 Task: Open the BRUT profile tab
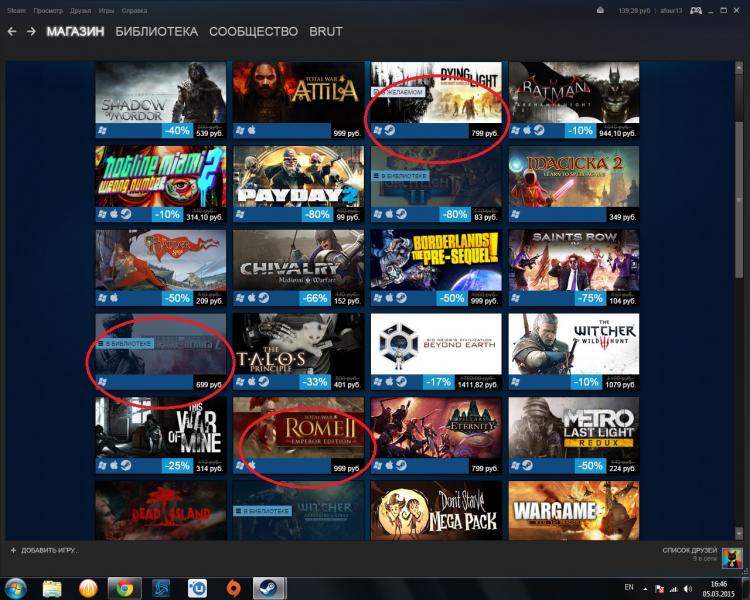pos(326,32)
